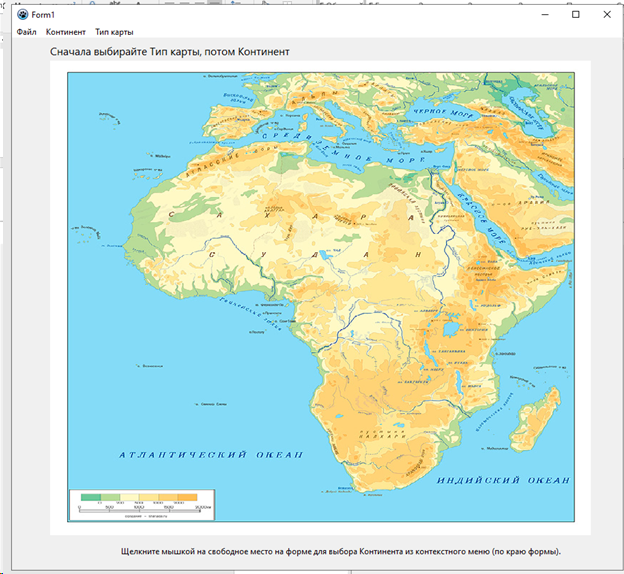Open the Файл menu

26,32
